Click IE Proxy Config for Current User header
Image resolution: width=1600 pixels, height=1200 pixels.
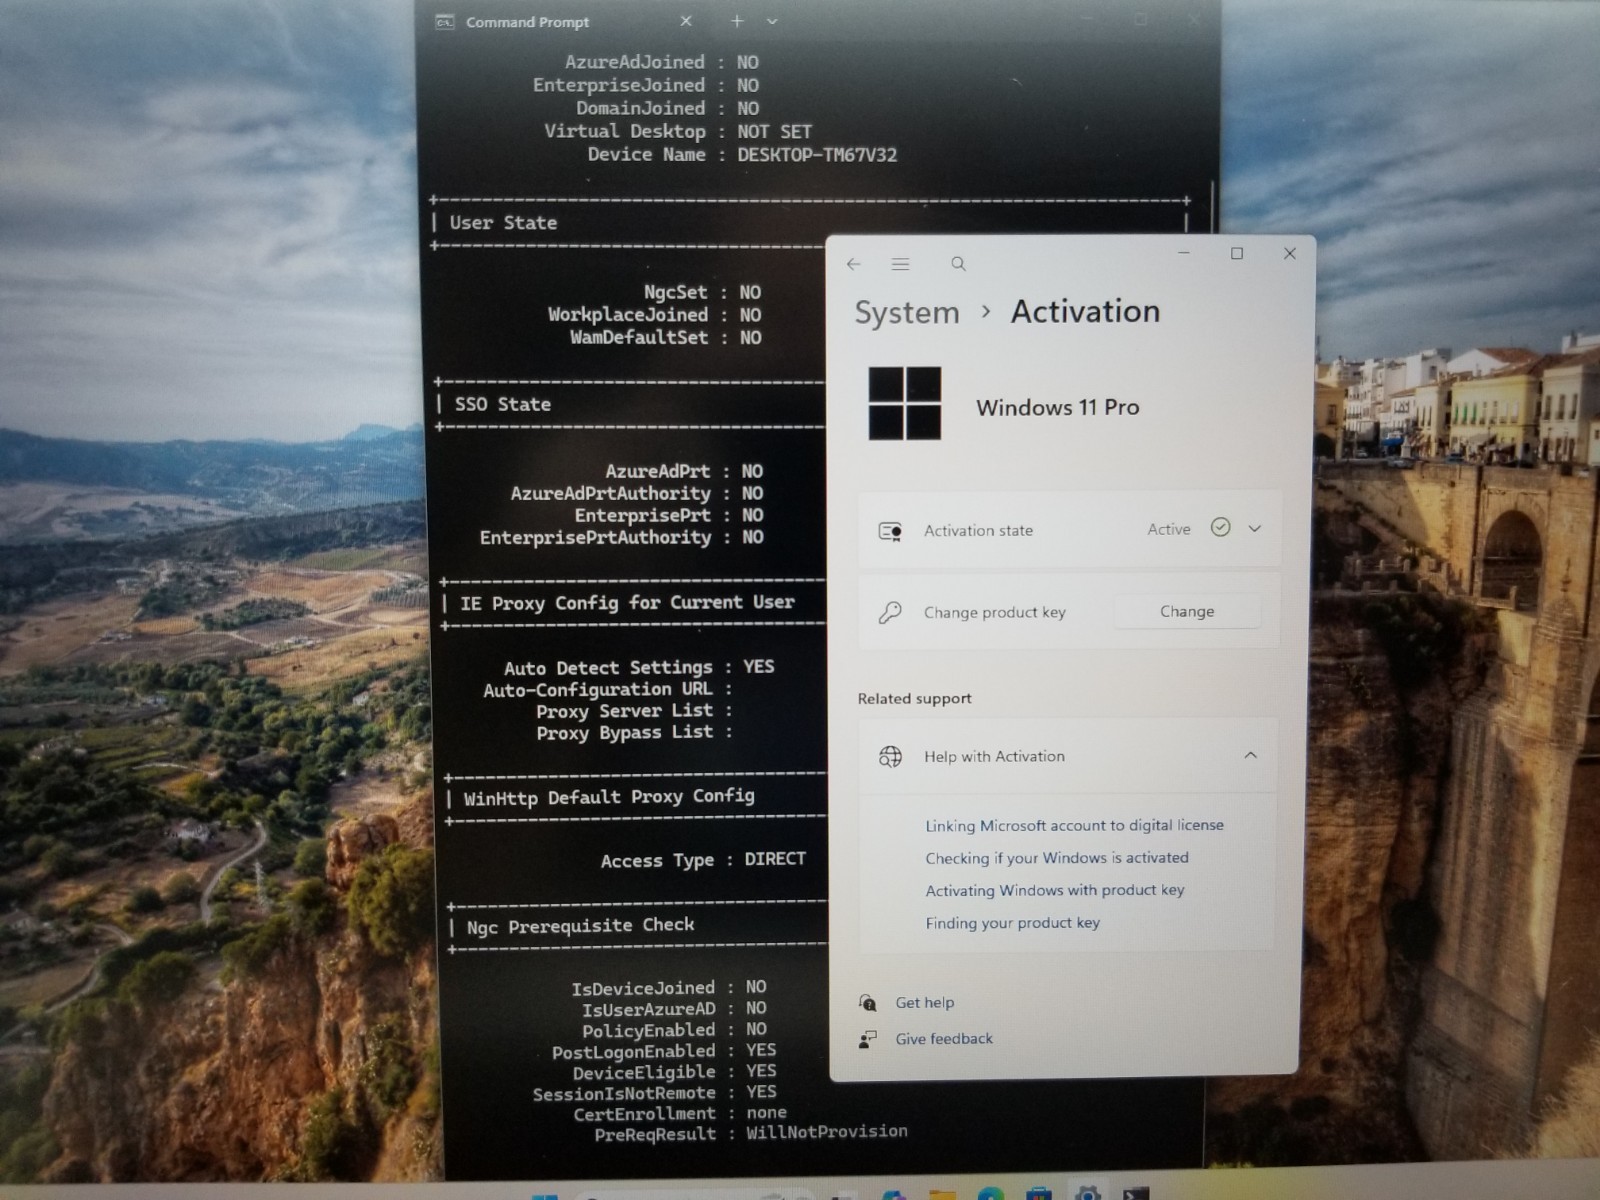pos(627,603)
